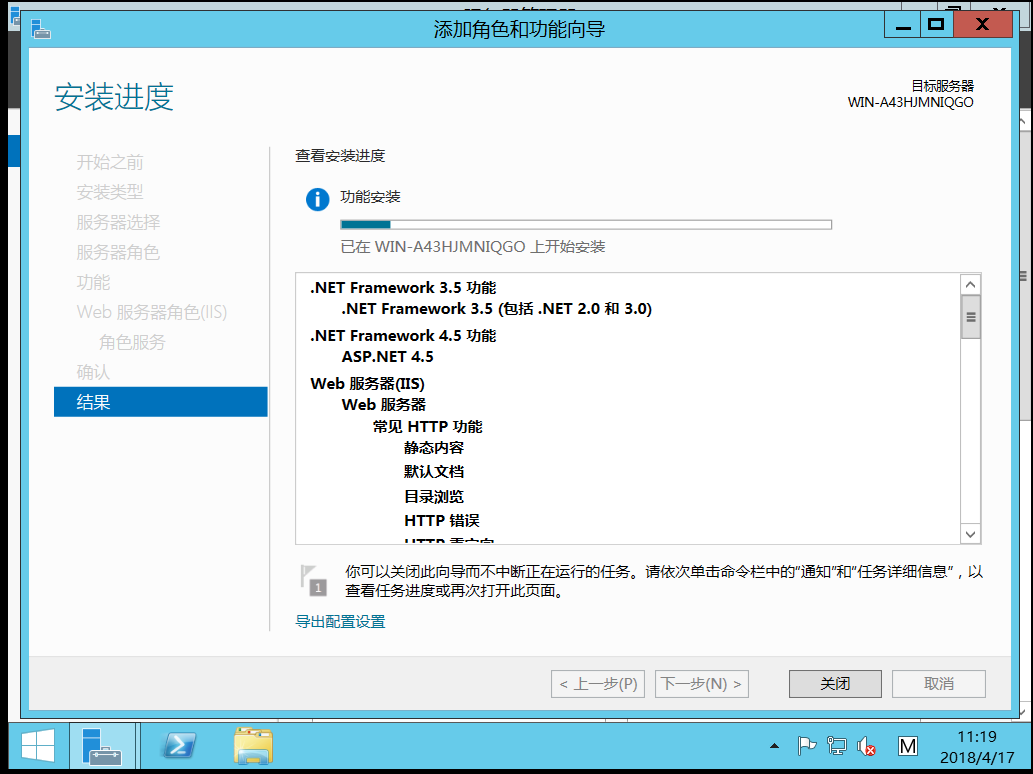Select the 功能 step in the sidebar
This screenshot has height=774, width=1033.
tap(93, 282)
